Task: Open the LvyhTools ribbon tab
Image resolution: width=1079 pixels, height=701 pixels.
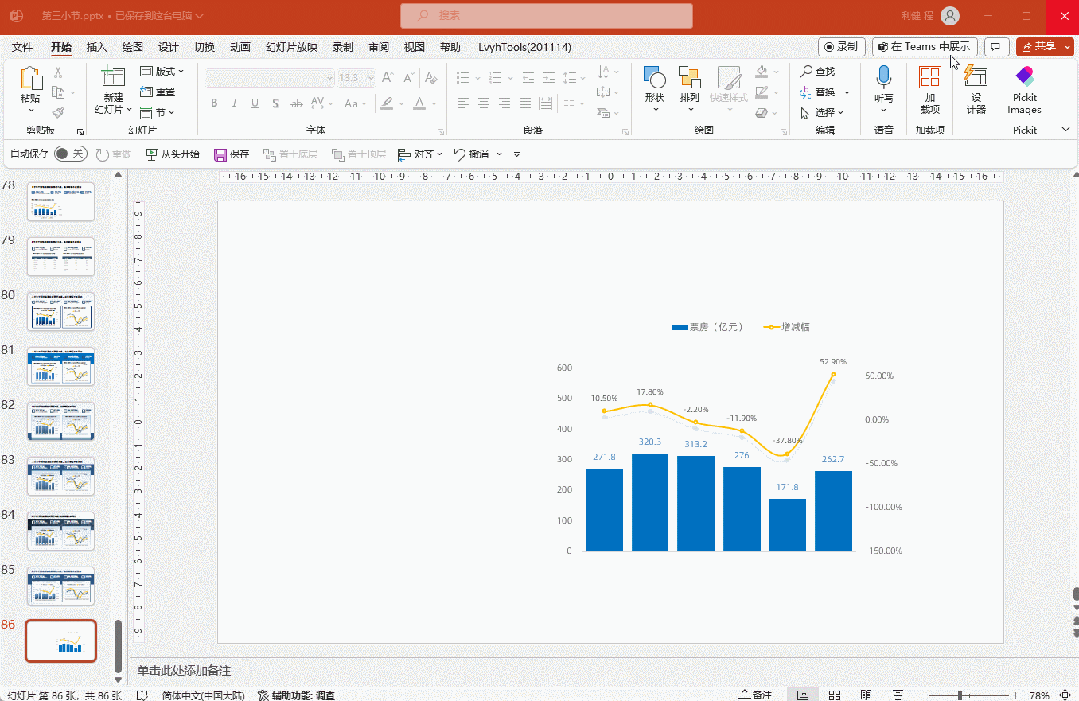Action: click(x=524, y=47)
